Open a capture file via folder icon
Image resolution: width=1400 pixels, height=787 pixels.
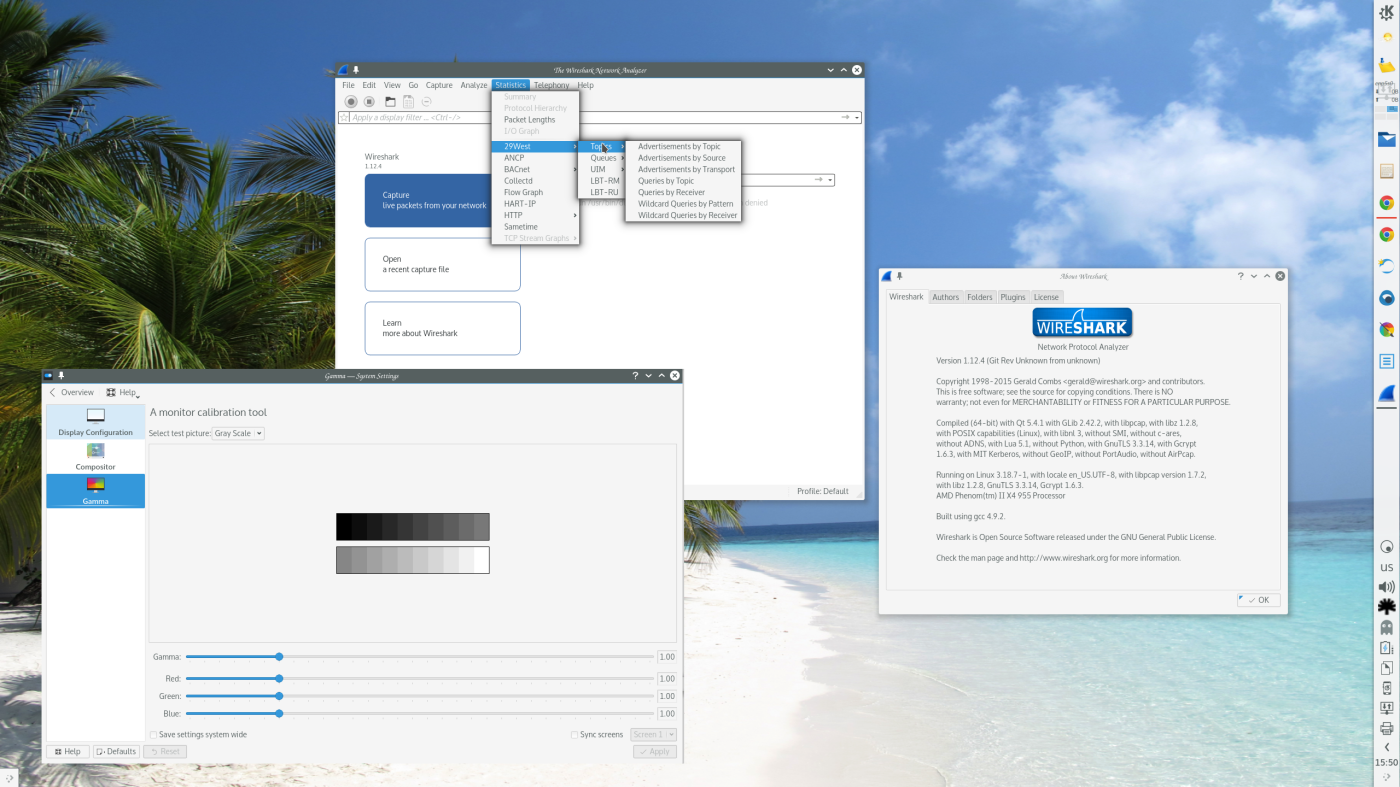coord(391,101)
